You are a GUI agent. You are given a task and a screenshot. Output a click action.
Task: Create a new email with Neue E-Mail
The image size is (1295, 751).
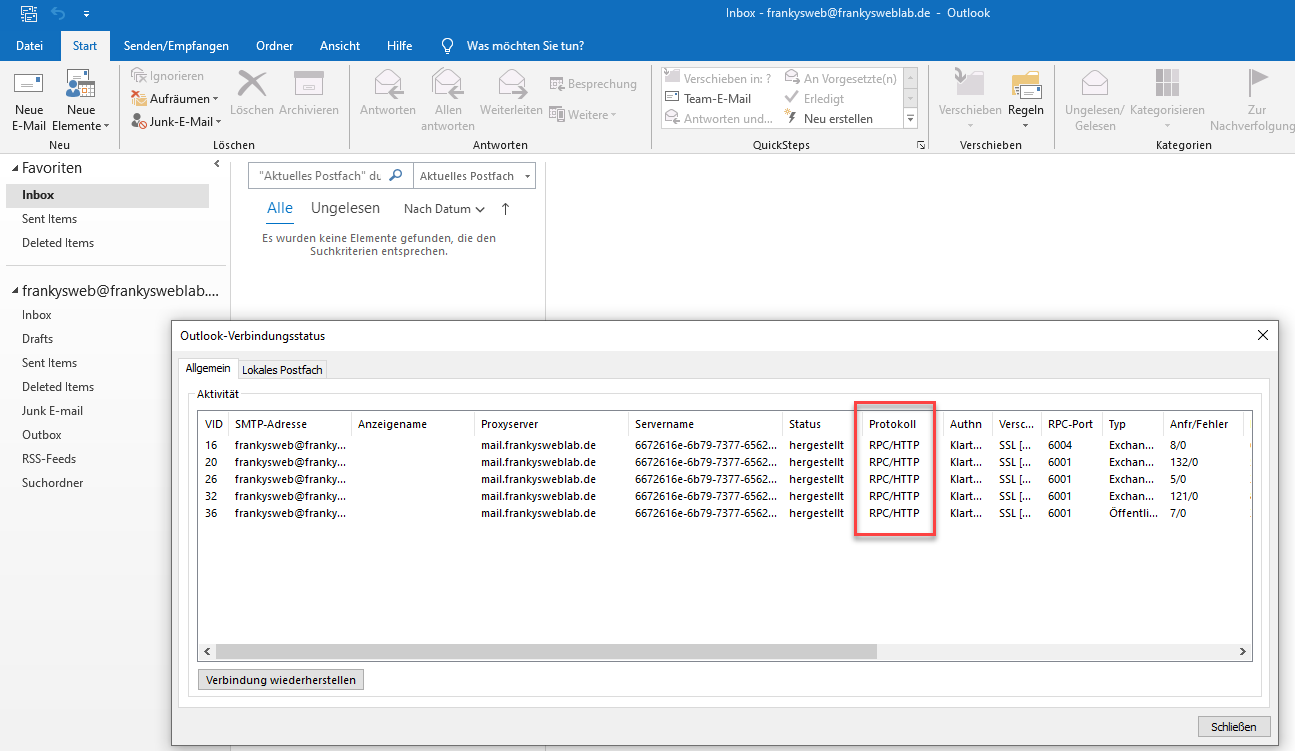[28, 100]
